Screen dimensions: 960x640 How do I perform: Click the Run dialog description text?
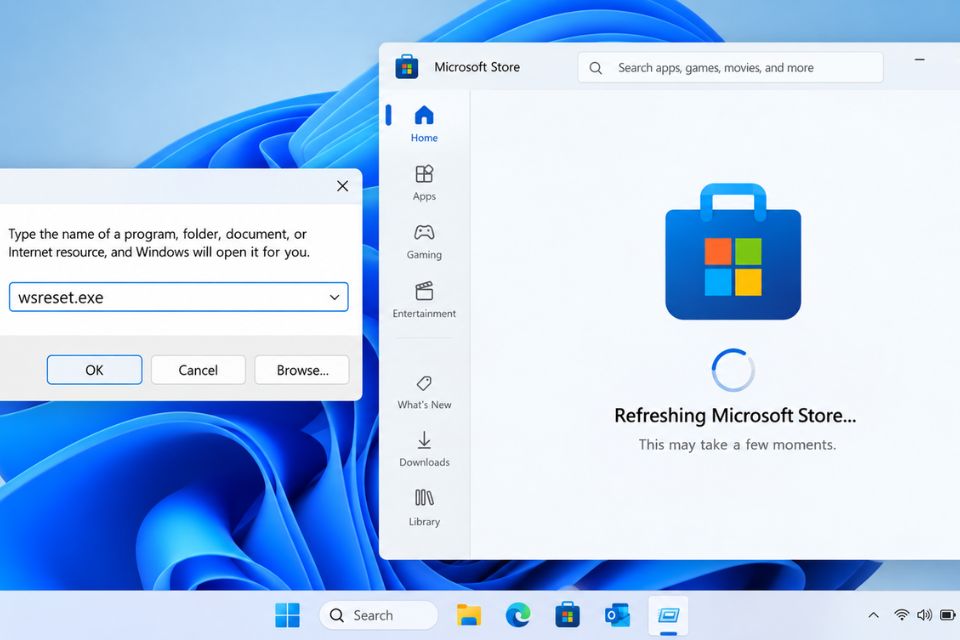click(x=159, y=243)
